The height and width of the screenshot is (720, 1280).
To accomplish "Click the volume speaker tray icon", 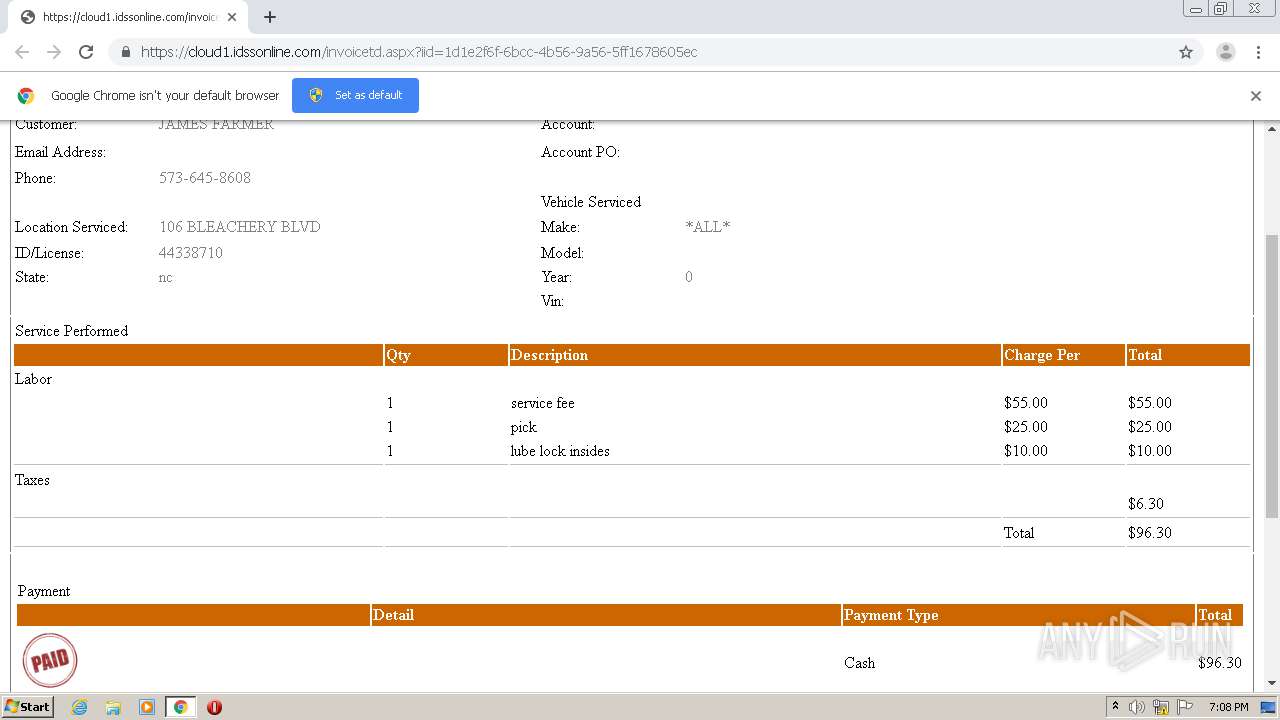I will click(x=1137, y=707).
